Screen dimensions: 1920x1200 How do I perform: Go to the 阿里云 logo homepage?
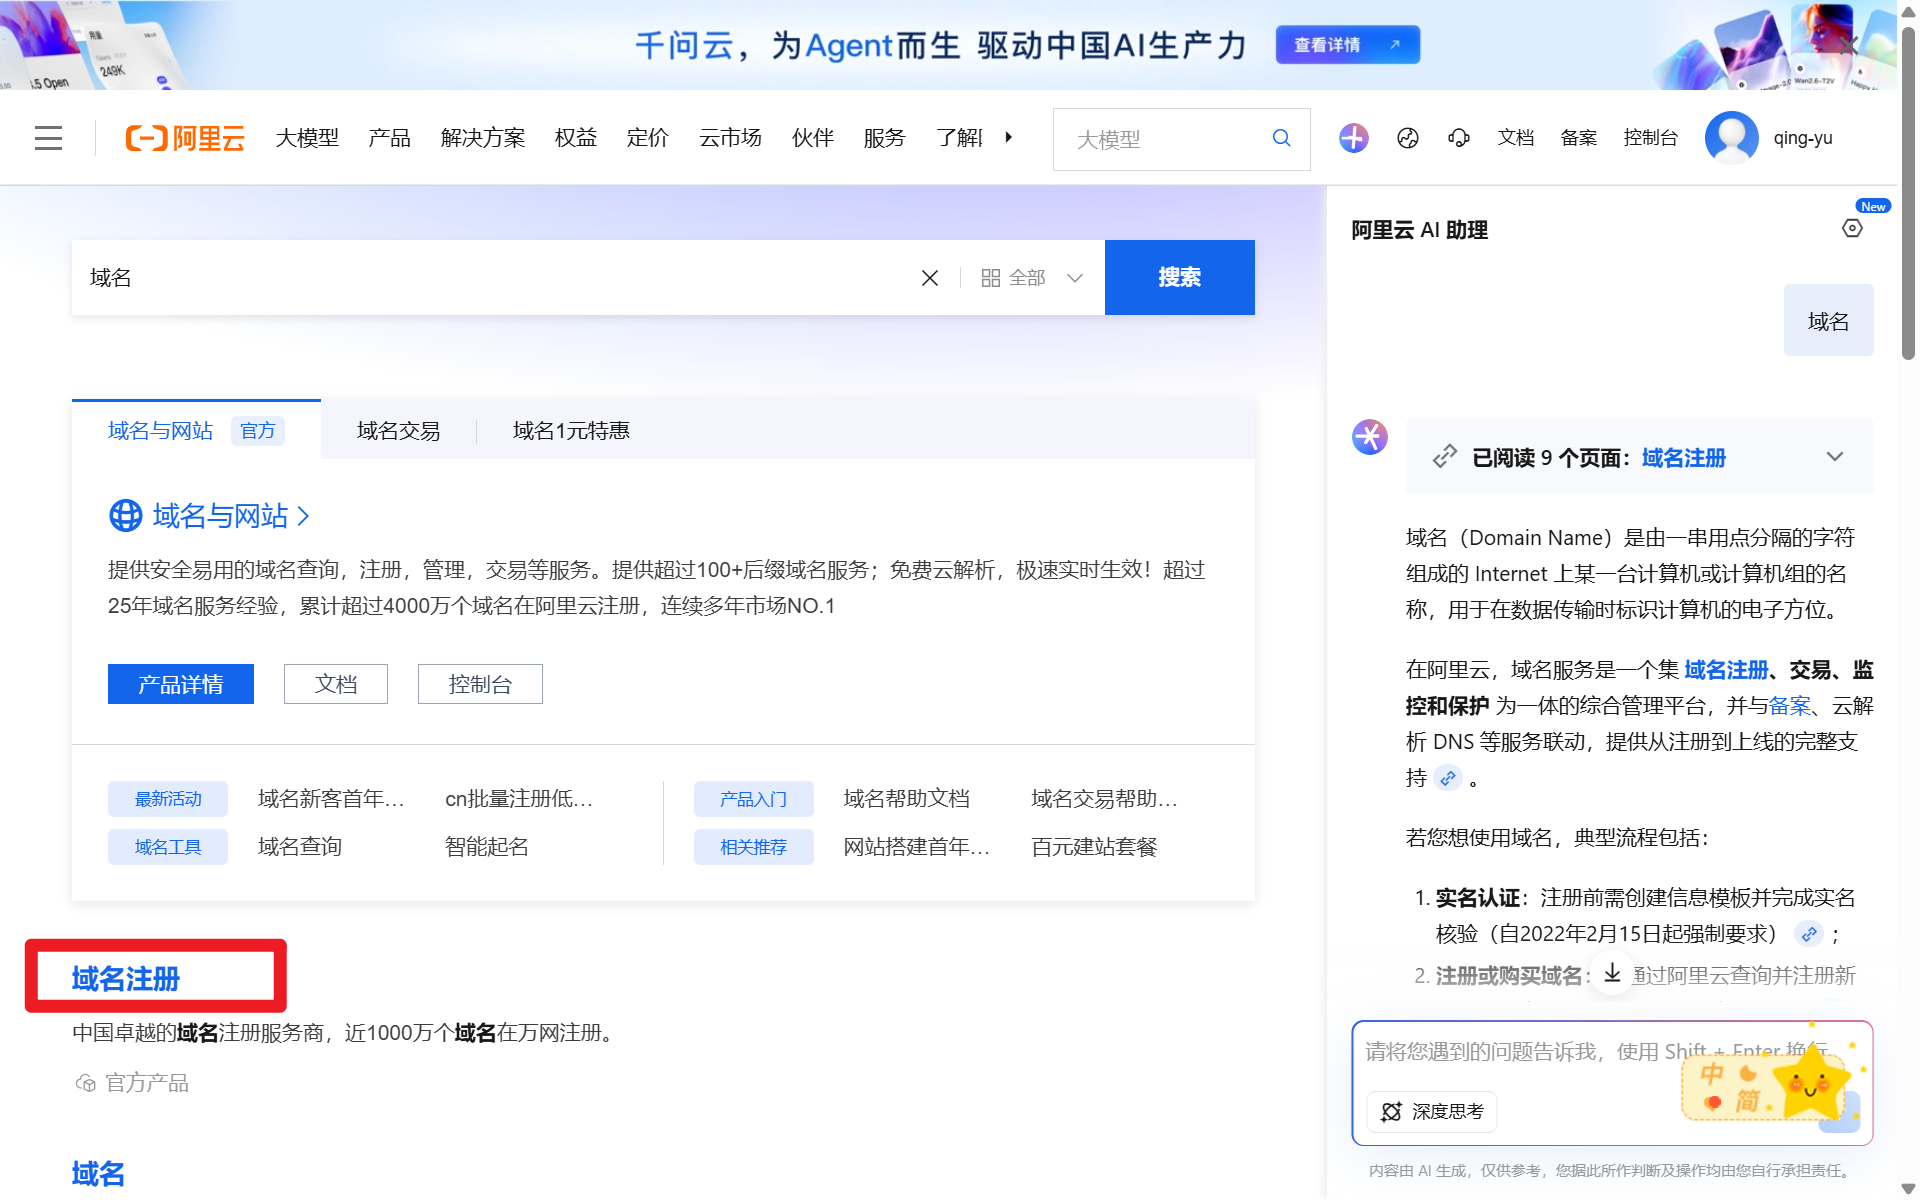[185, 138]
